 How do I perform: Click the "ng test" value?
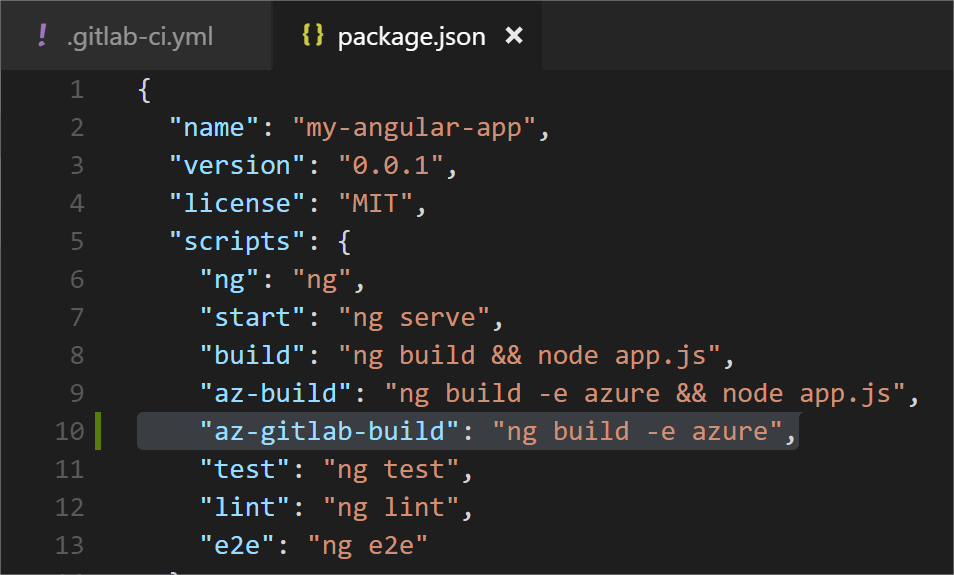tap(391, 470)
